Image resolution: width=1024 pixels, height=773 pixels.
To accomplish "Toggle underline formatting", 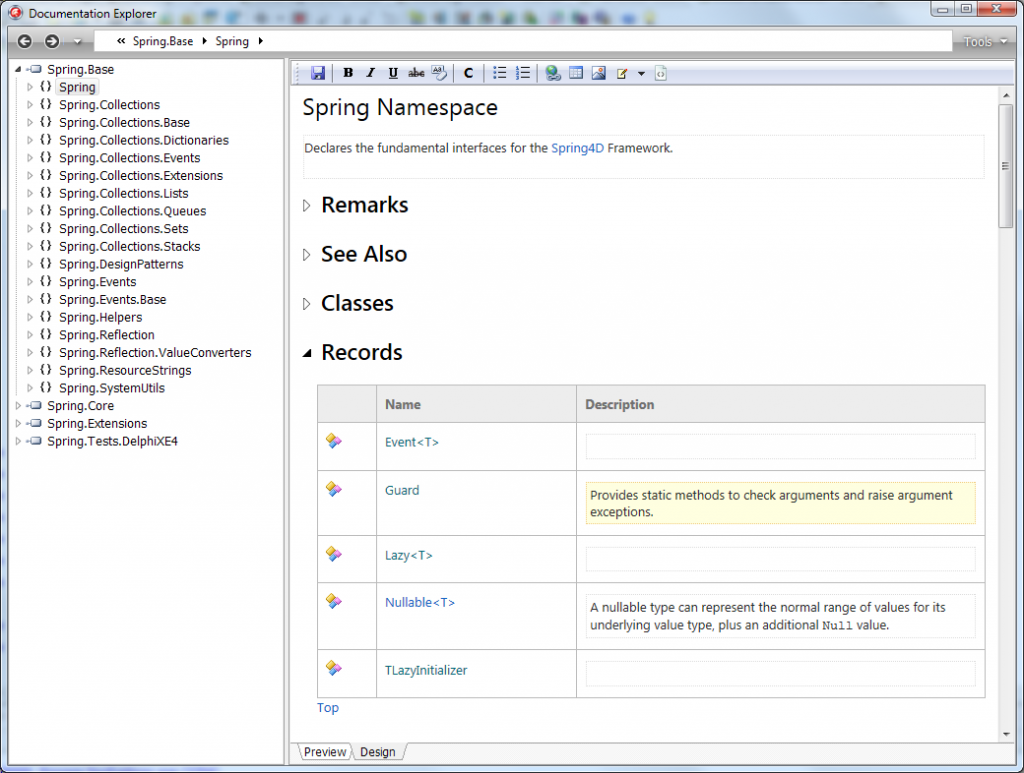I will click(392, 72).
